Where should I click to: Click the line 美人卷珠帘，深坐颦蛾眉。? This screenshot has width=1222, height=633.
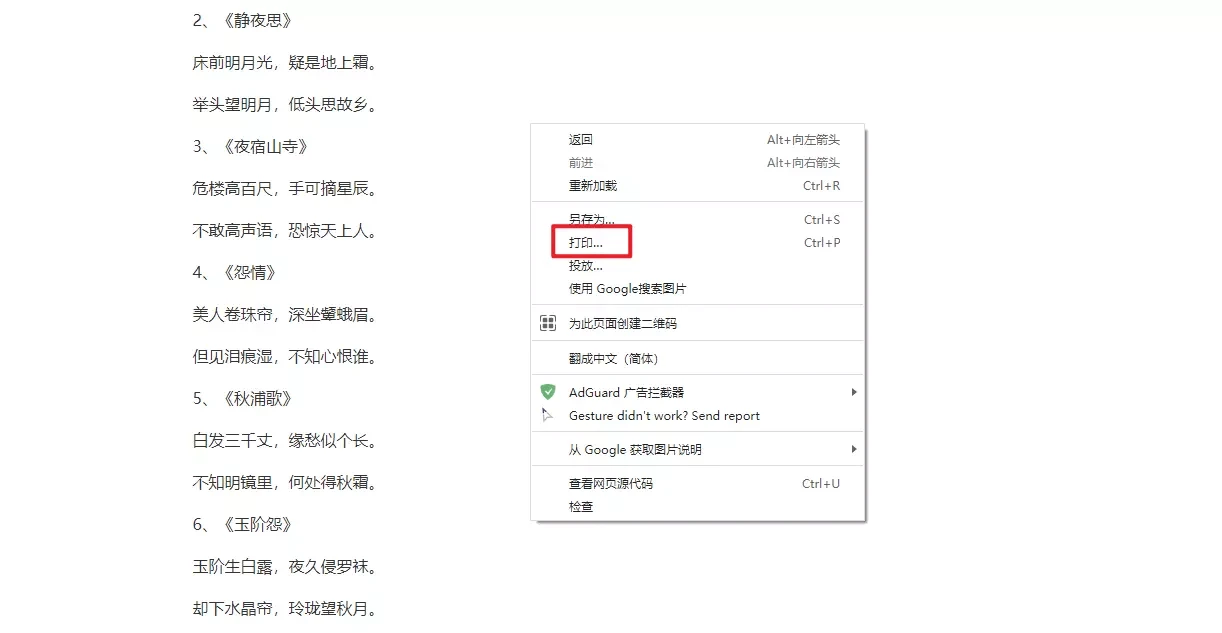click(x=287, y=314)
